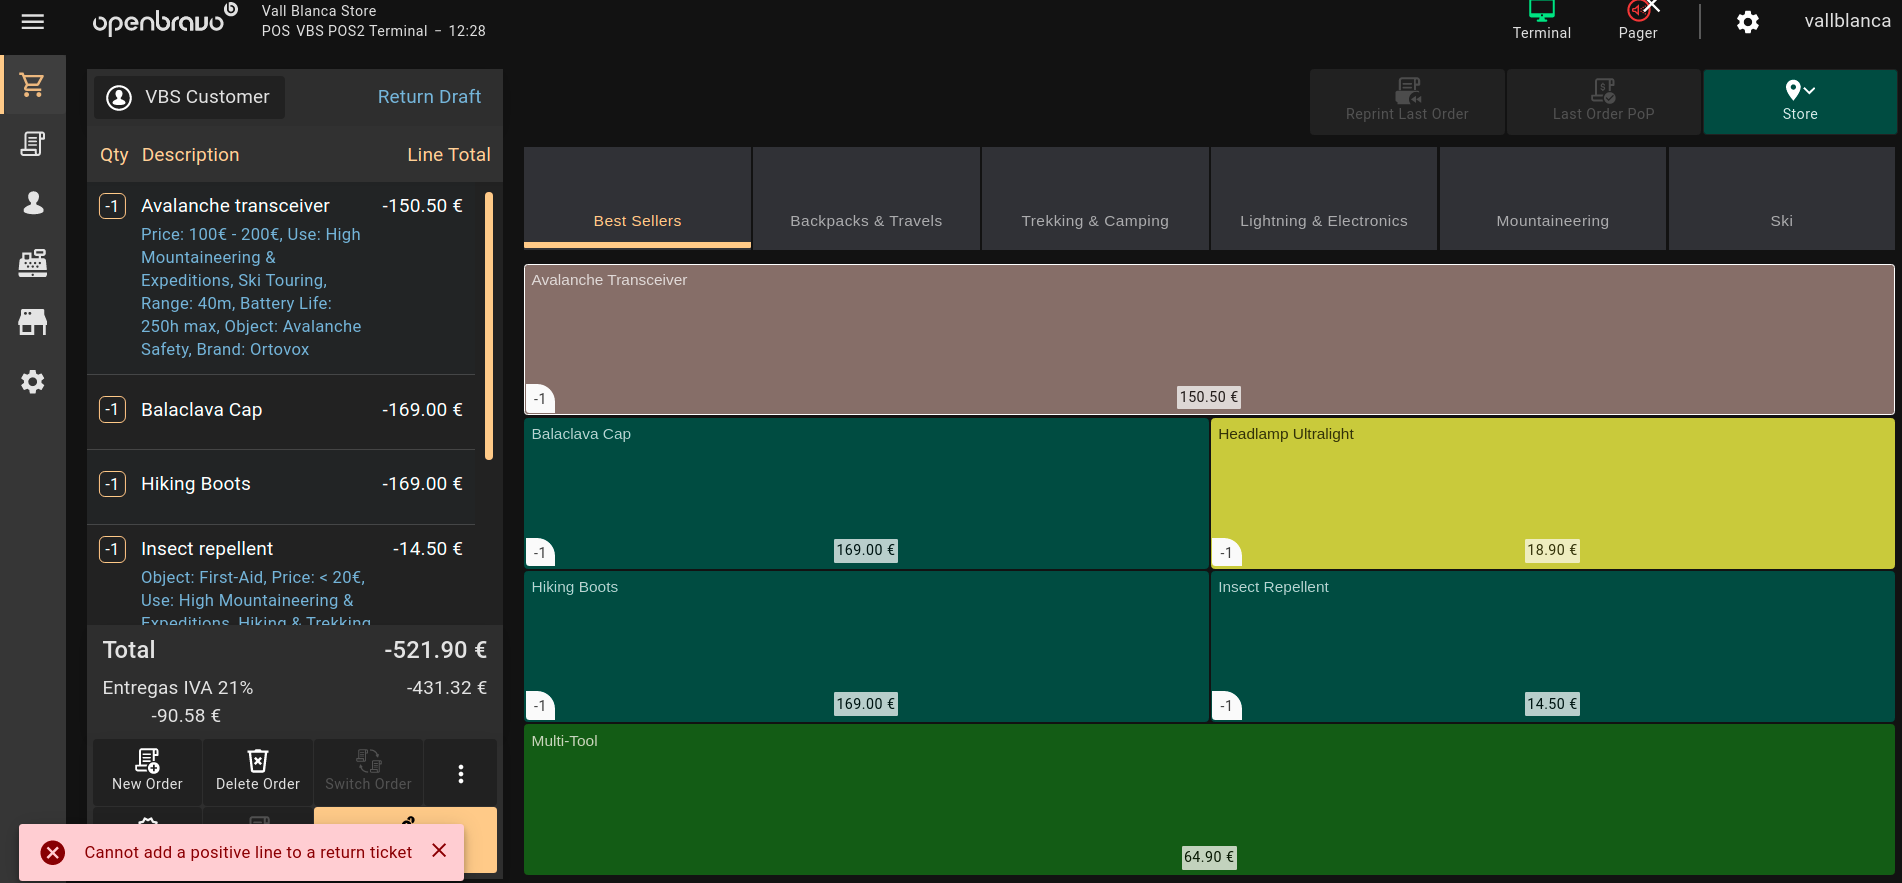Viewport: 1902px width, 883px height.
Task: Open the vallblanca user menu
Action: click(1846, 21)
